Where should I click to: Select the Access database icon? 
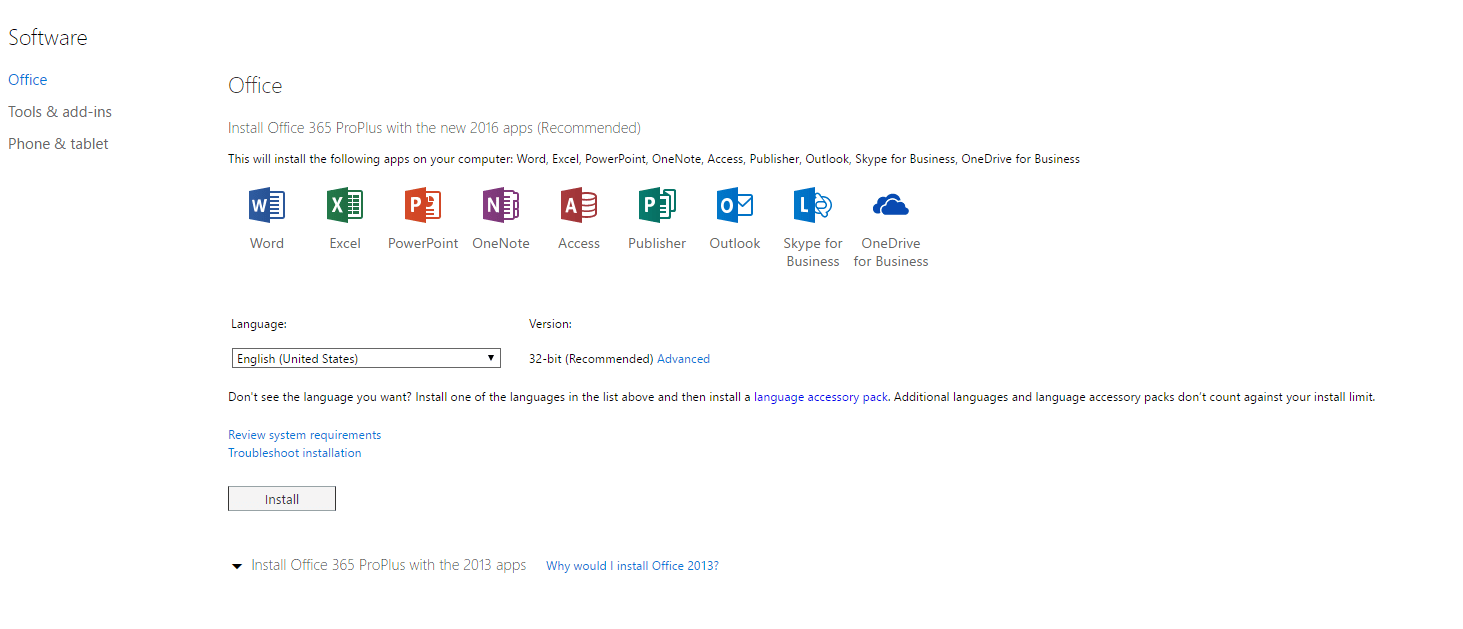click(578, 204)
